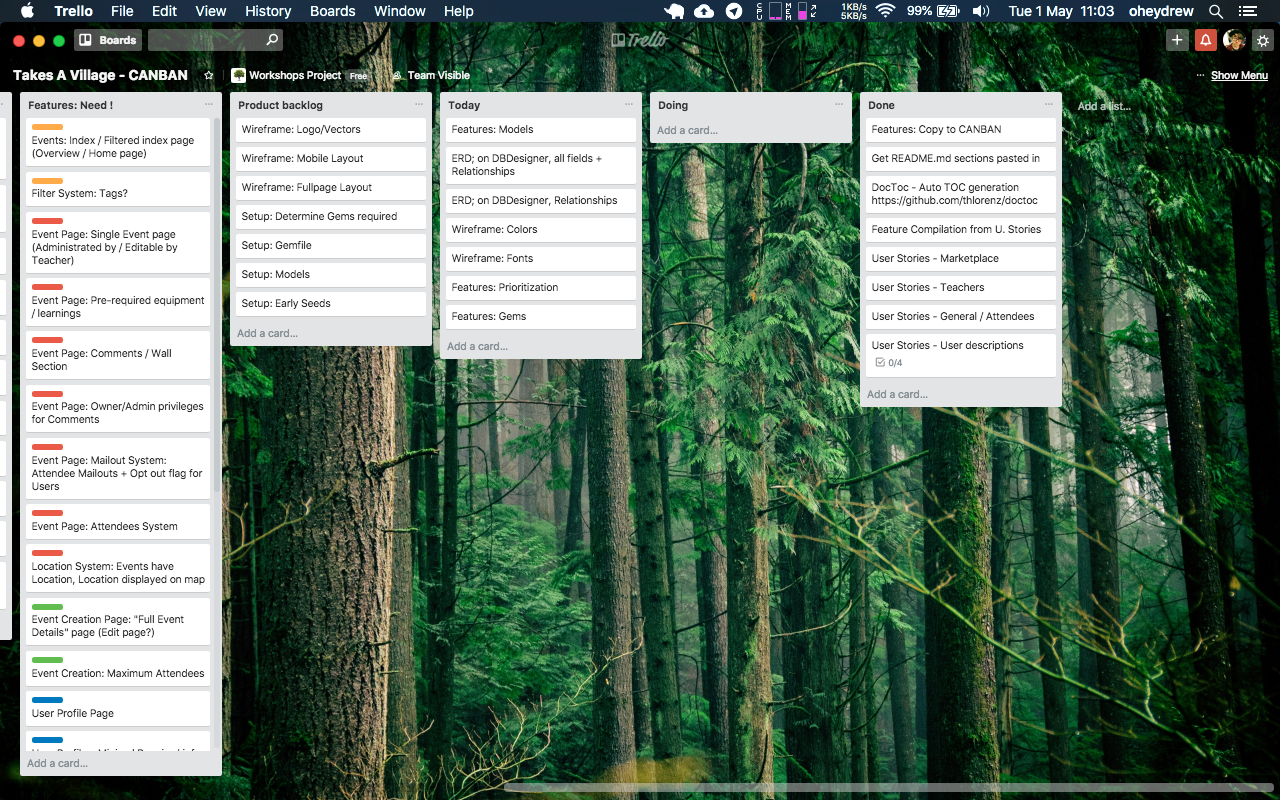Open the History menu

(x=268, y=11)
